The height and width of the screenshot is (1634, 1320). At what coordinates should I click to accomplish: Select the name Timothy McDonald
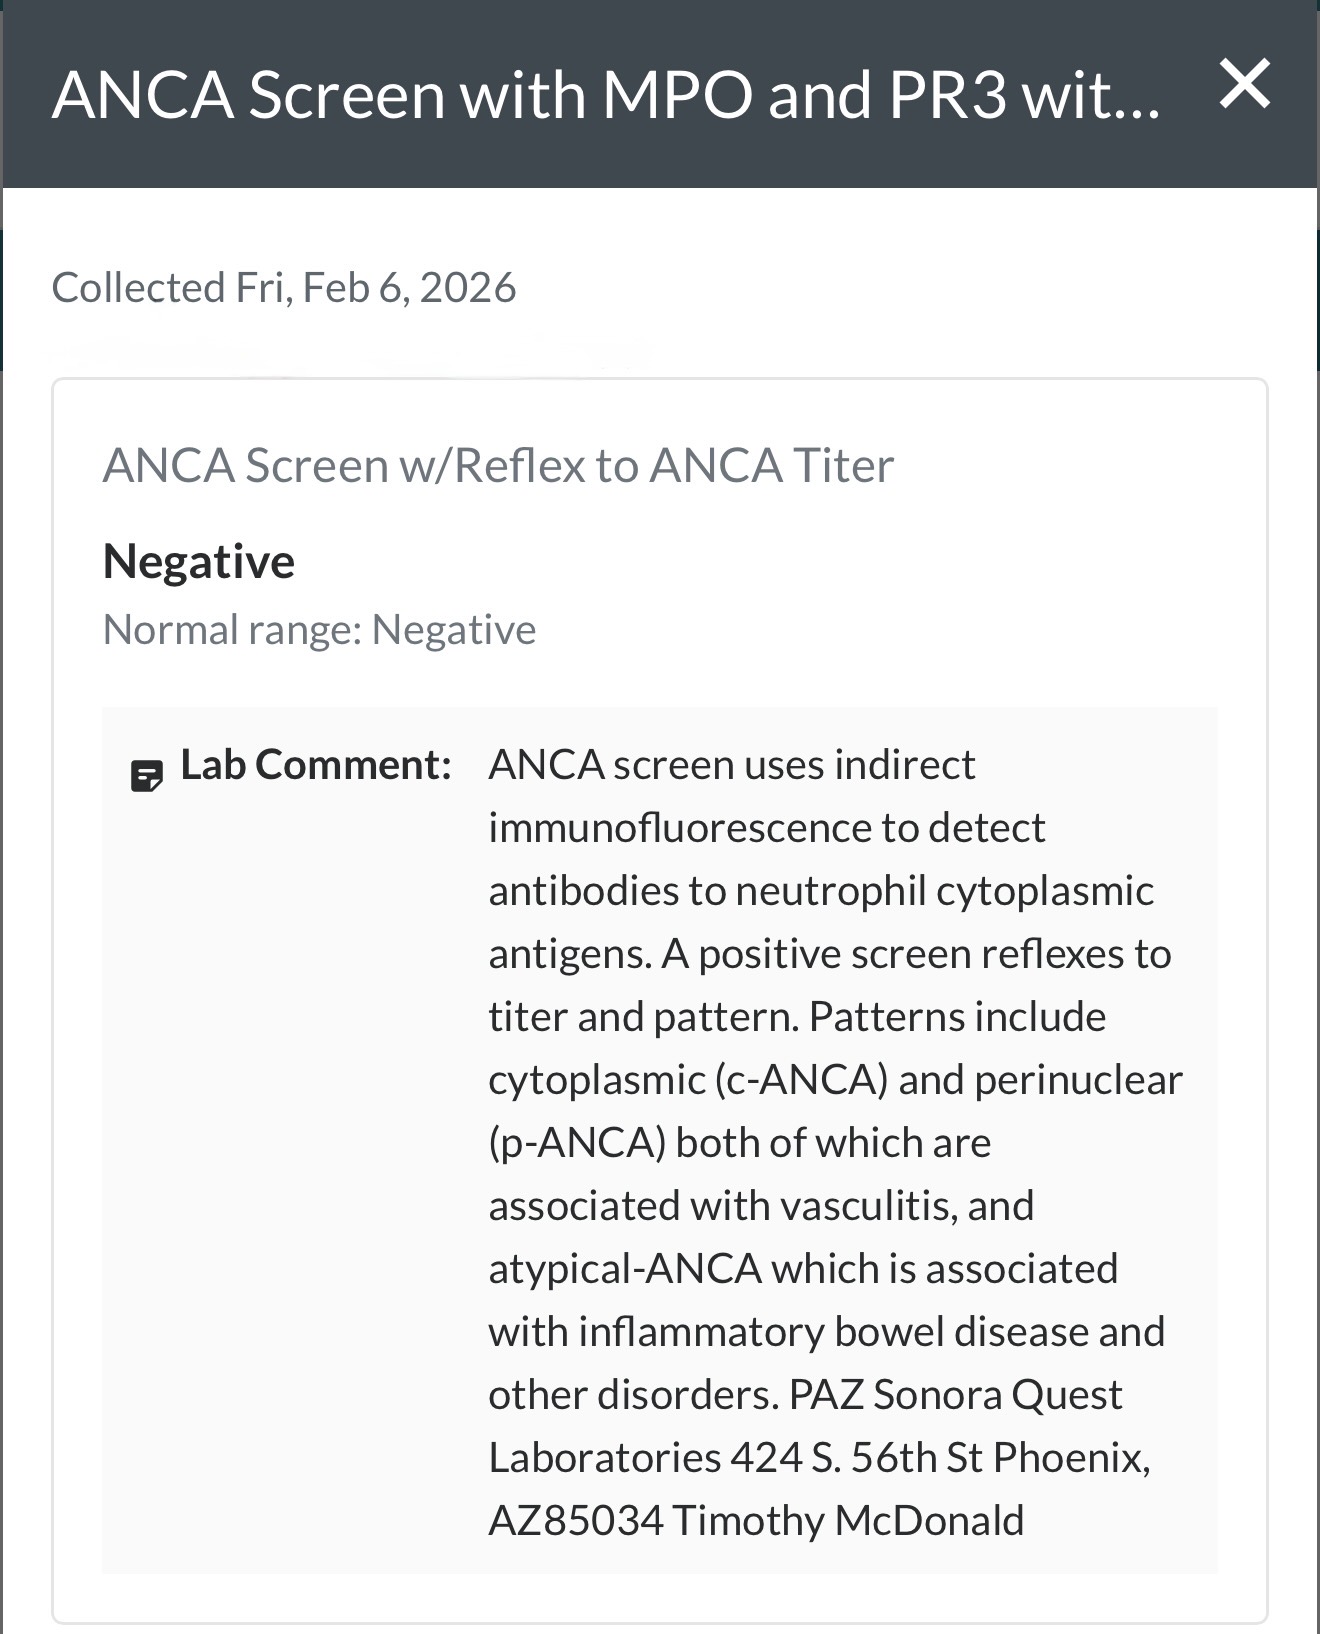pos(848,1521)
